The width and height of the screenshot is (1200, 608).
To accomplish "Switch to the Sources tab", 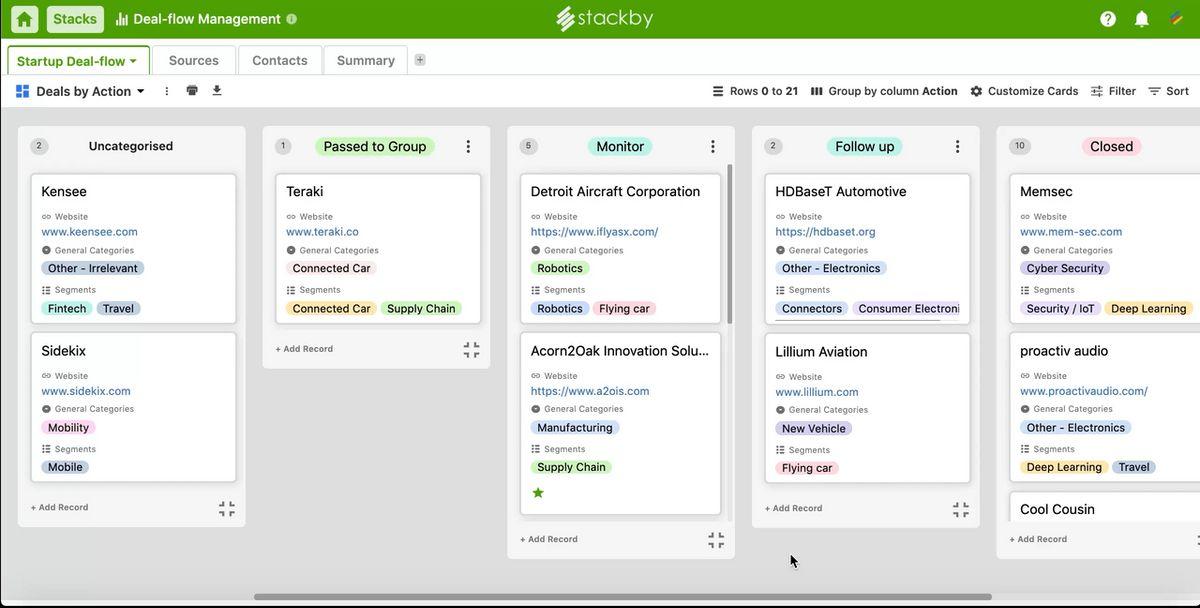I will [194, 60].
